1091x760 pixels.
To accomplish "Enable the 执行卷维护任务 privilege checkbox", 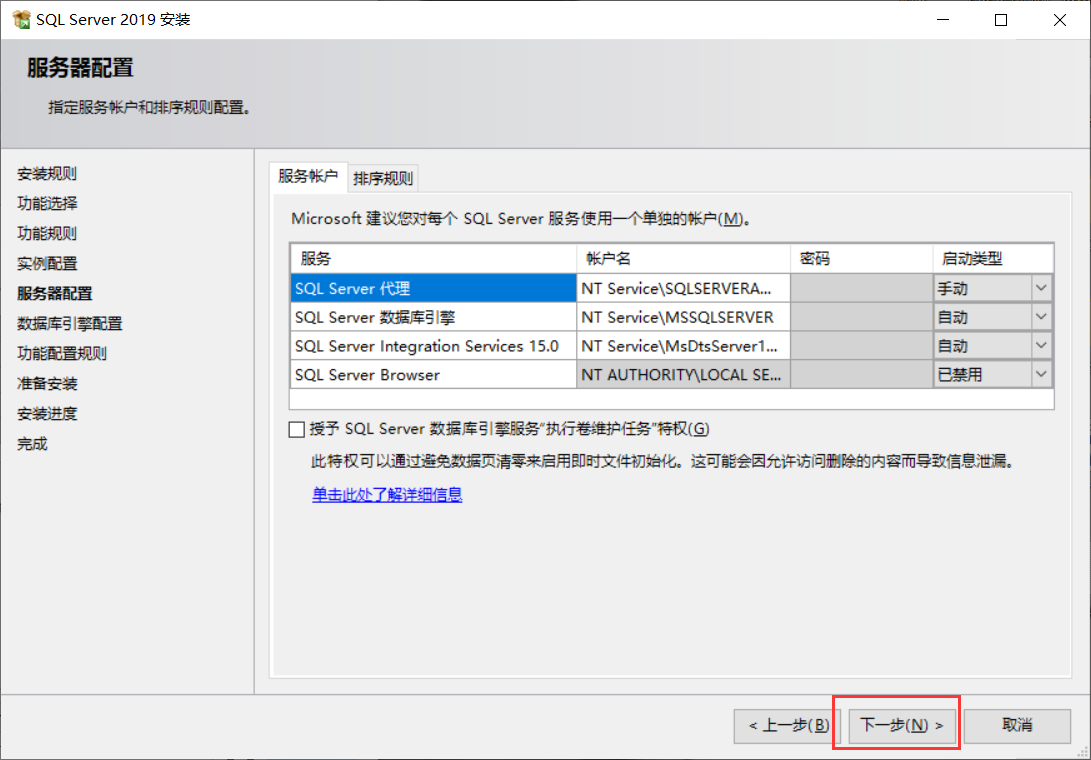I will pos(296,428).
